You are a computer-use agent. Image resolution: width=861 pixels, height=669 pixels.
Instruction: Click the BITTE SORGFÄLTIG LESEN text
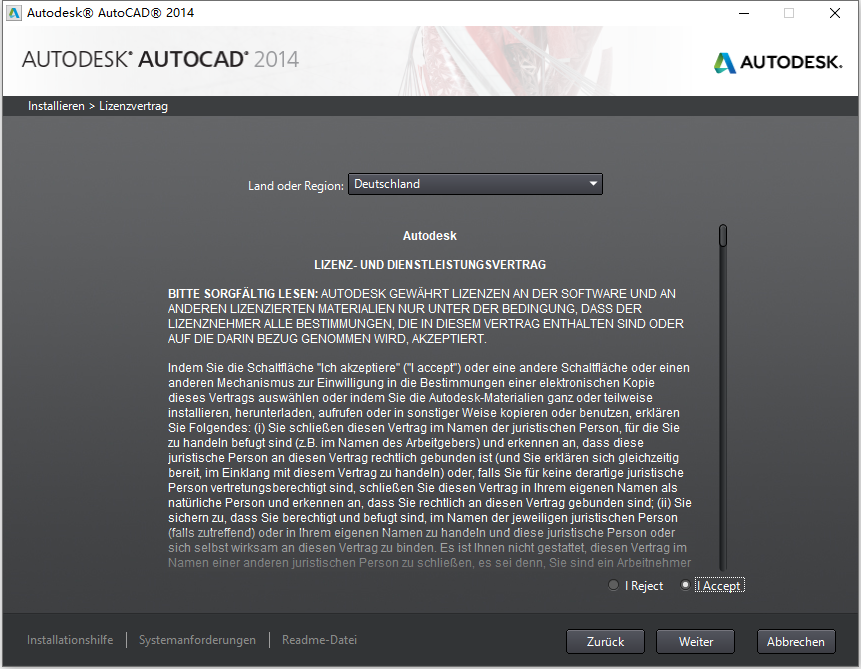tap(243, 294)
